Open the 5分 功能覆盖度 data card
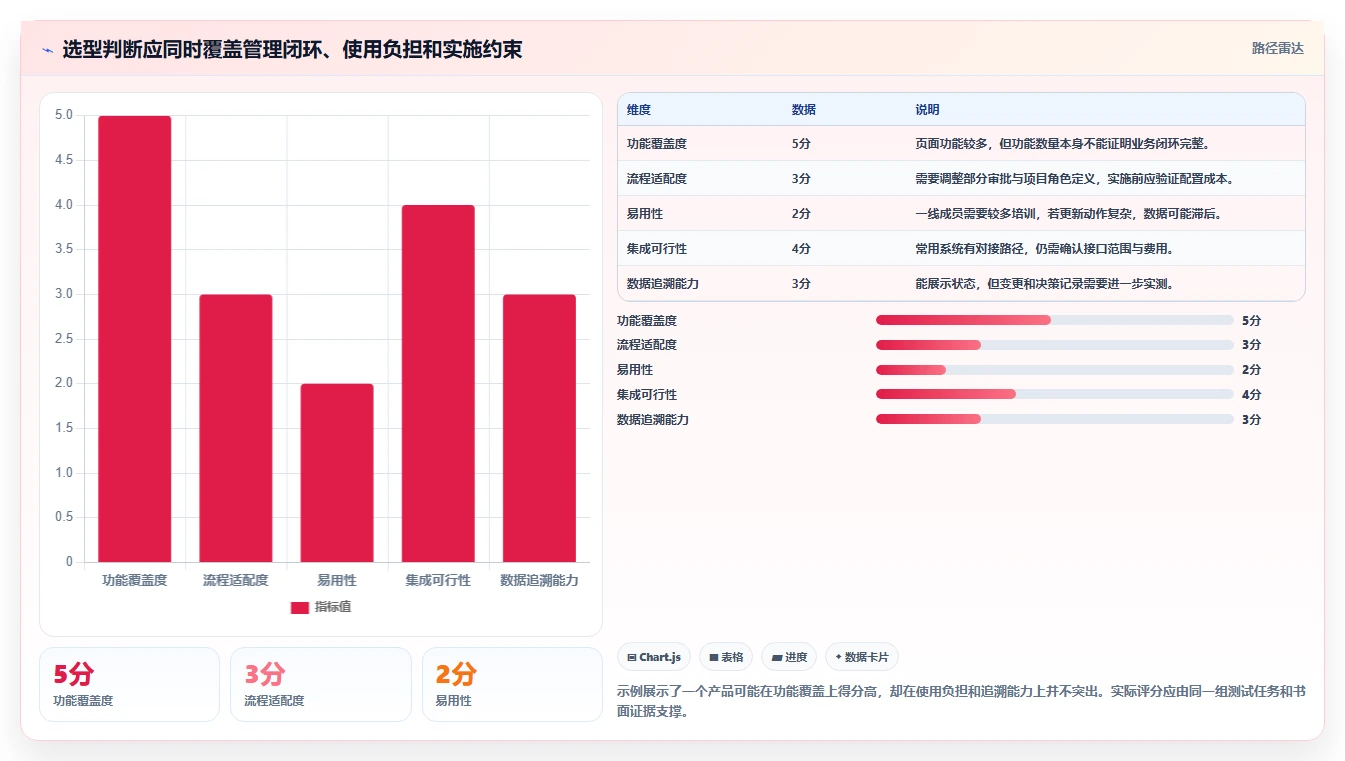Screen dimensions: 1345x761 129,684
